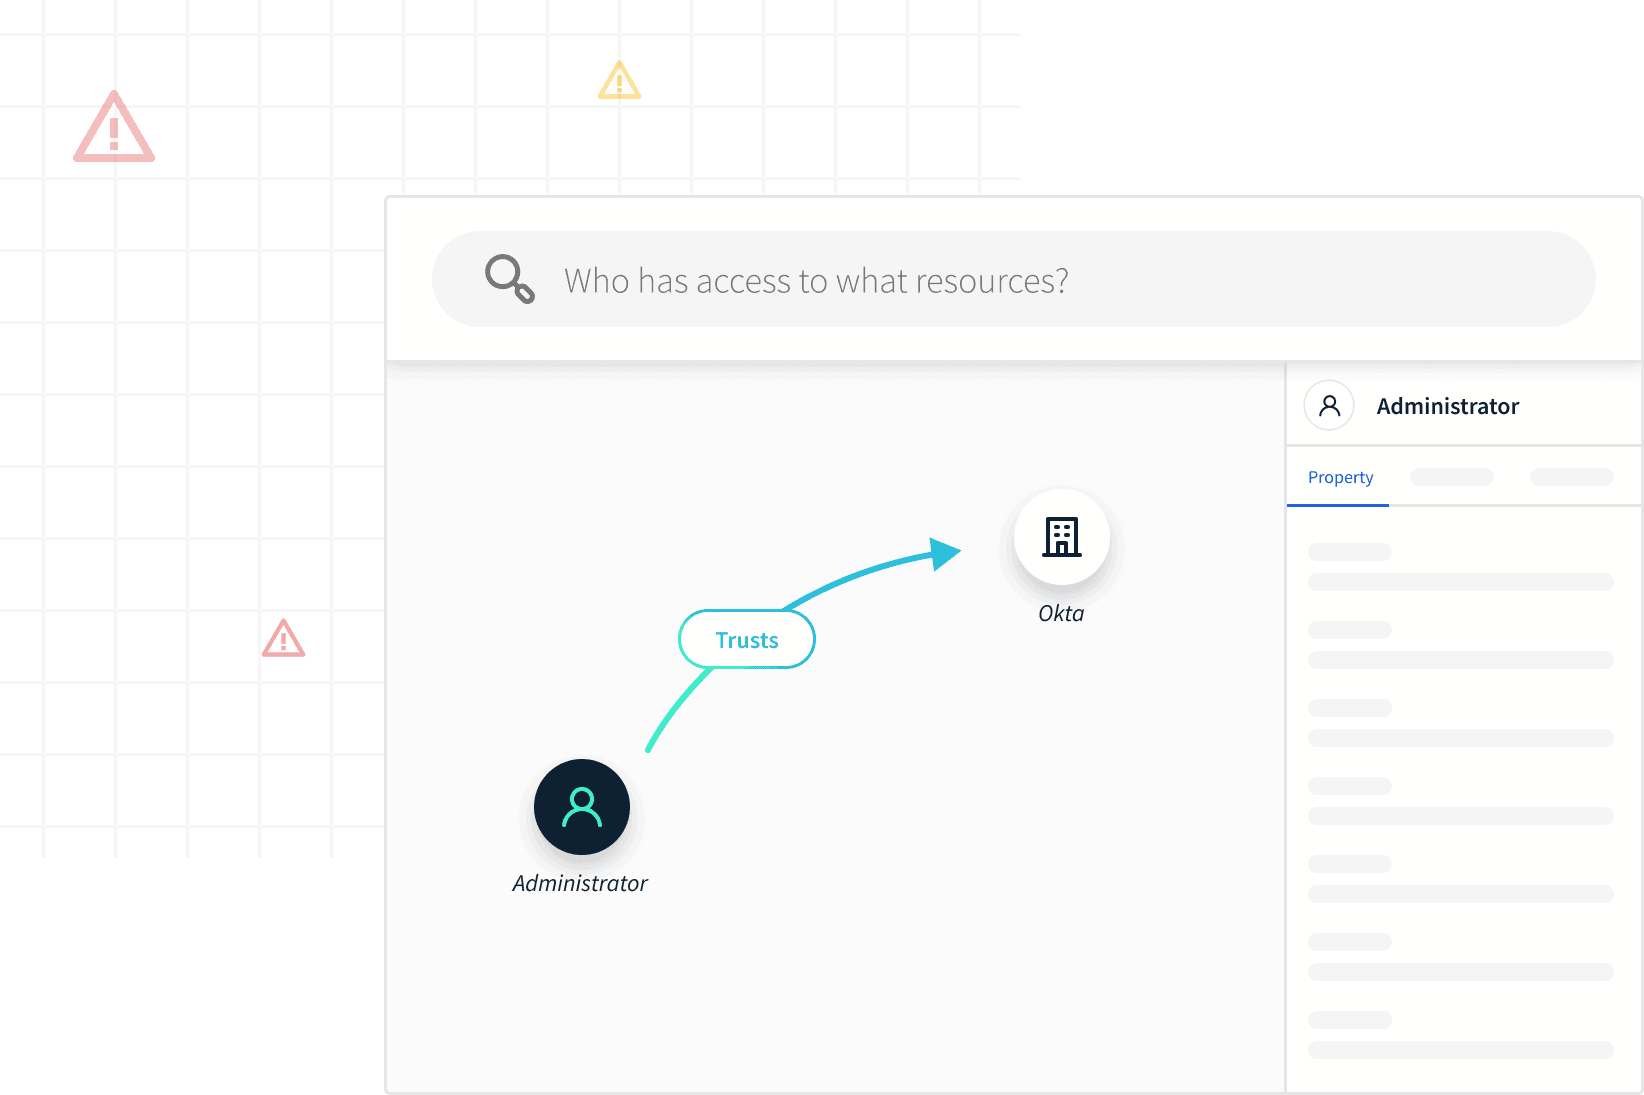Focus the 'Who has access to what resources?' search field
The image size is (1644, 1095).
[1013, 279]
